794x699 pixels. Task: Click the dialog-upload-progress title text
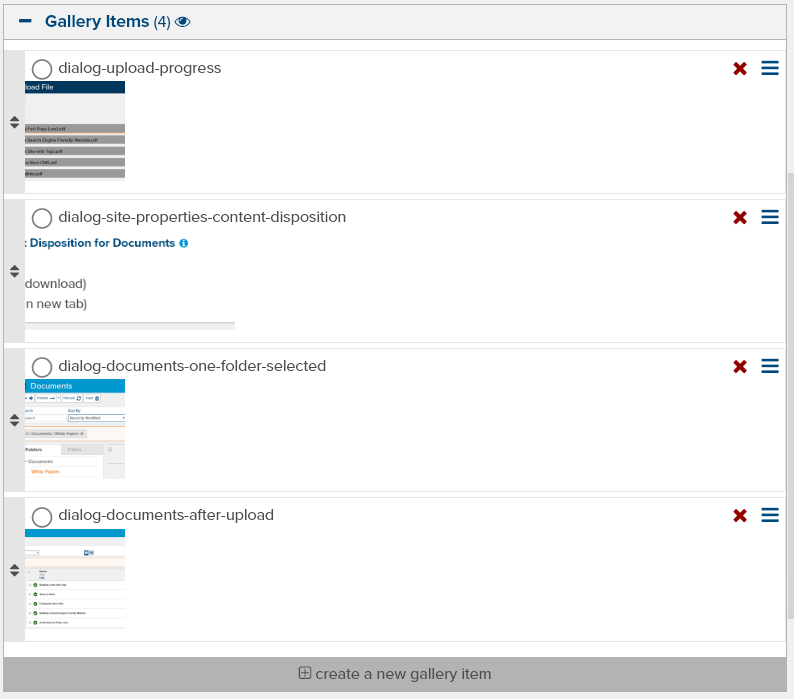(x=140, y=68)
